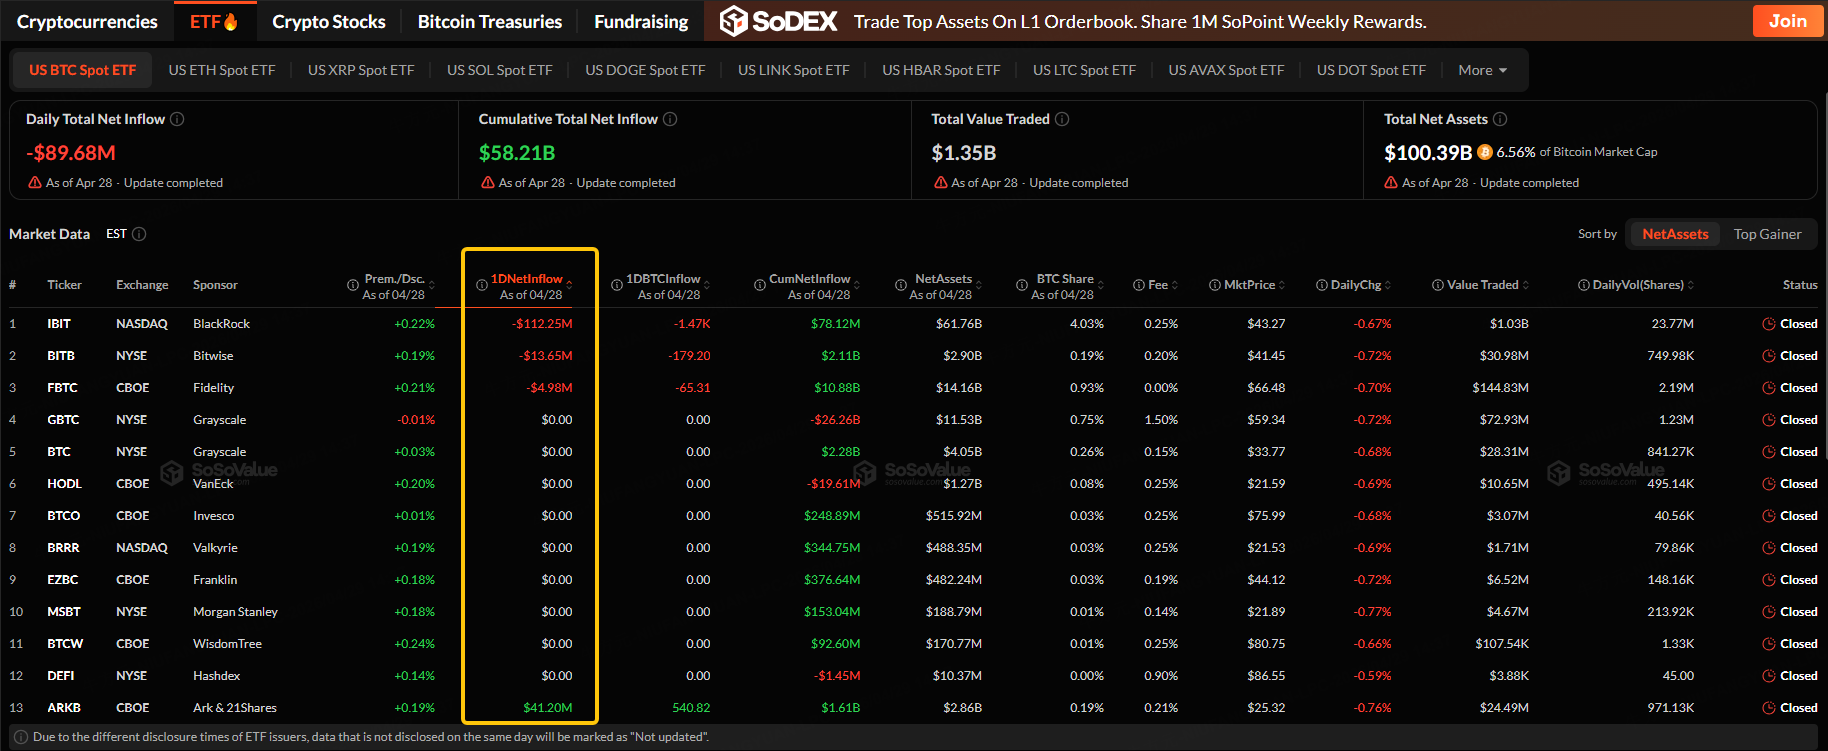The image size is (1828, 751).
Task: Click the $100.39B Total Net Assets value
Action: pyautogui.click(x=1428, y=152)
